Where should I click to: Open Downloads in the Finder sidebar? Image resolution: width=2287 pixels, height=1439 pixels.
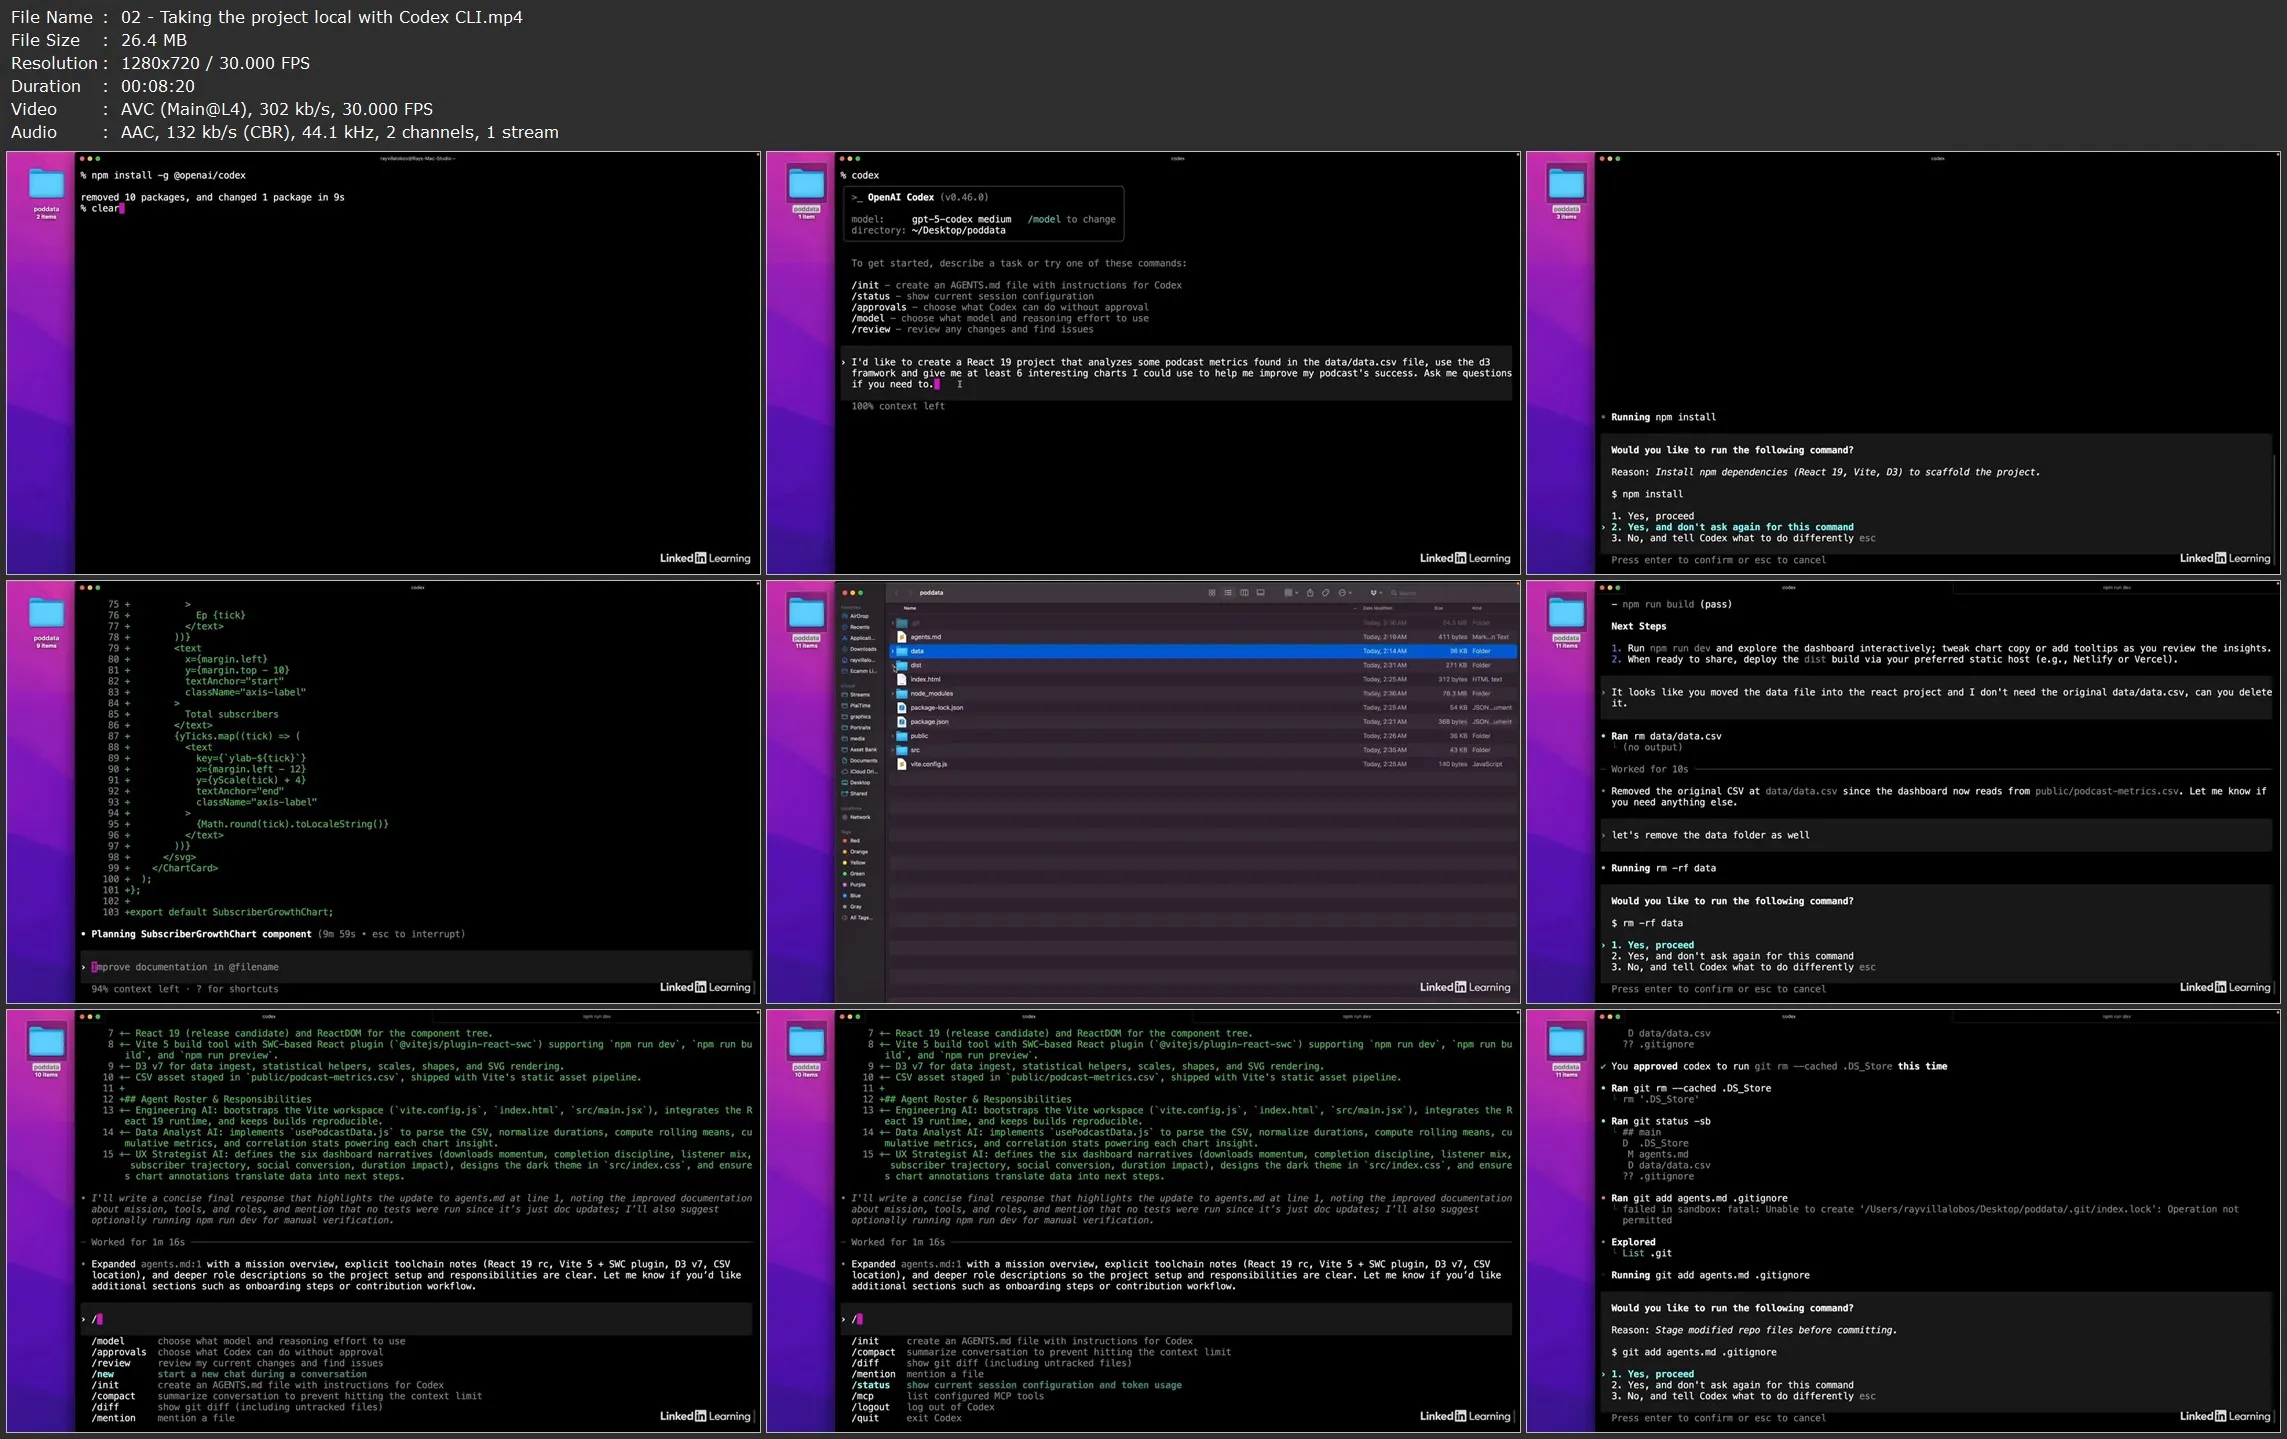[x=862, y=649]
